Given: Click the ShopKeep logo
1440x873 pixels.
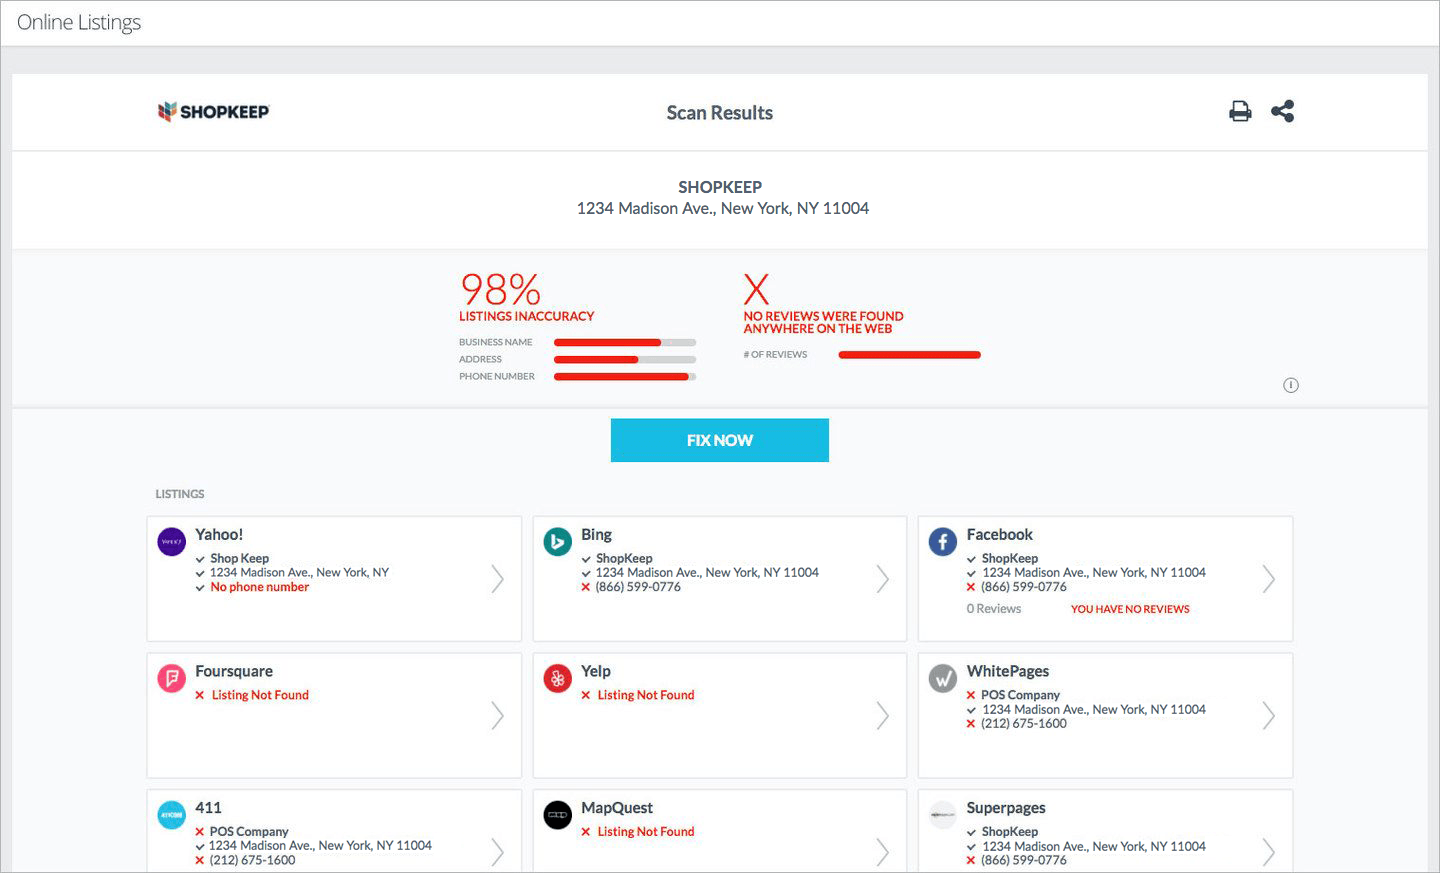Looking at the screenshot, I should [x=213, y=111].
